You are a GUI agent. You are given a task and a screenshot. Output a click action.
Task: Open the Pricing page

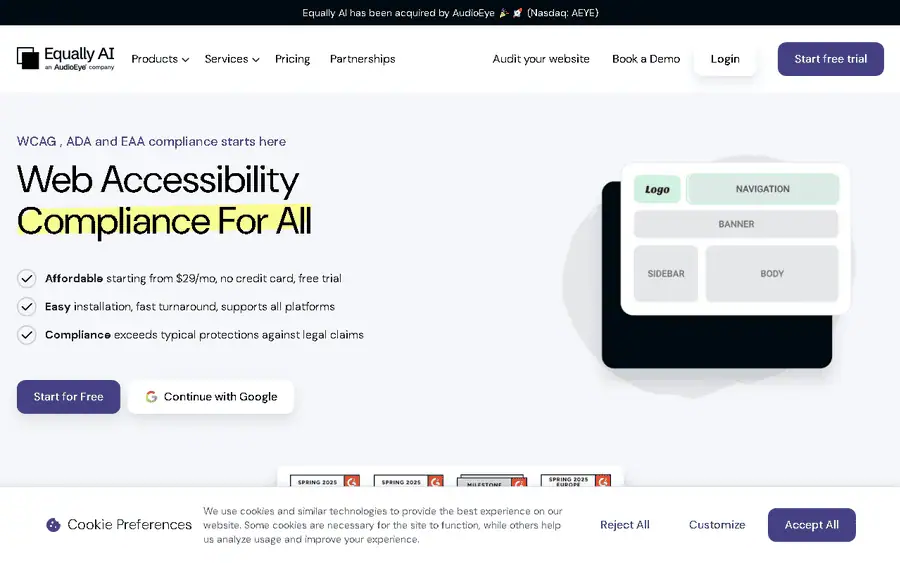(x=292, y=59)
